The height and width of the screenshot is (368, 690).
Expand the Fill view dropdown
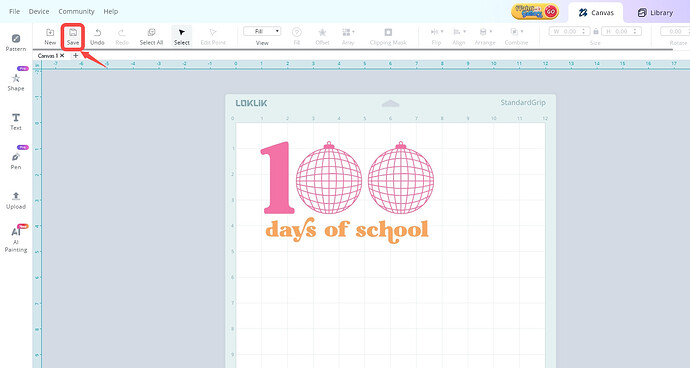262,31
